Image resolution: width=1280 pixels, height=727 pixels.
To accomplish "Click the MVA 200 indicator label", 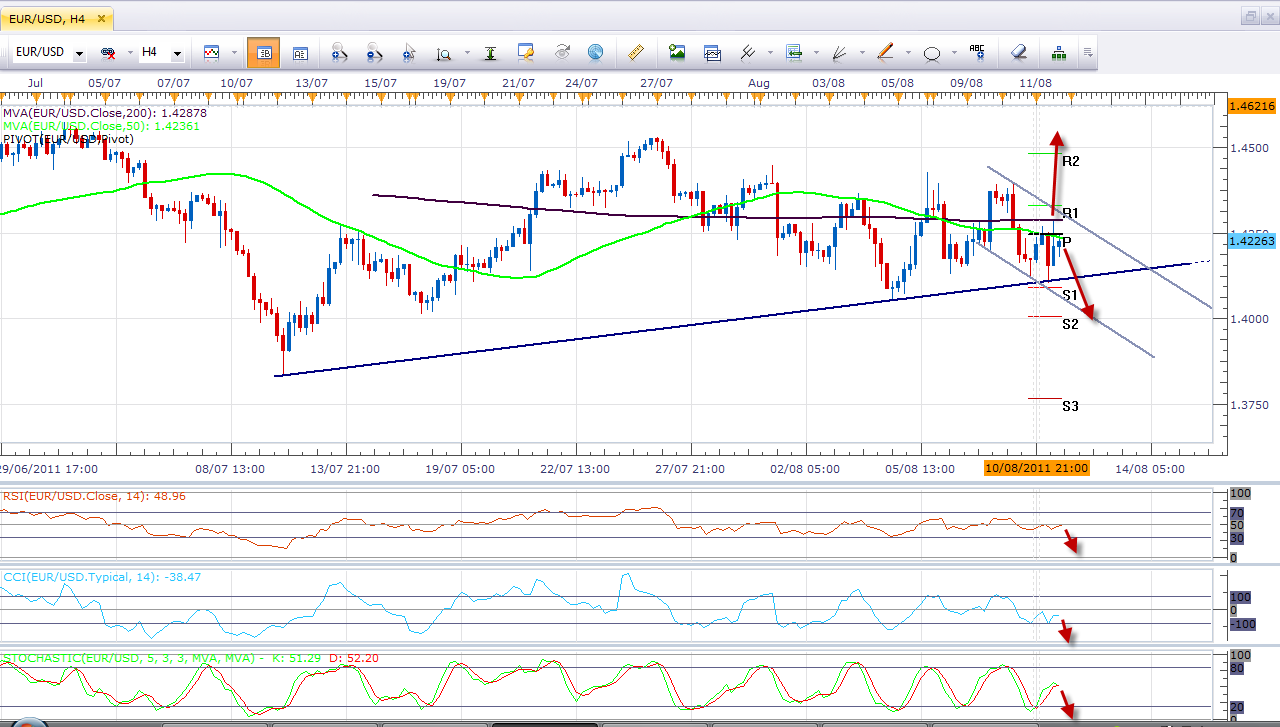I will (104, 114).
